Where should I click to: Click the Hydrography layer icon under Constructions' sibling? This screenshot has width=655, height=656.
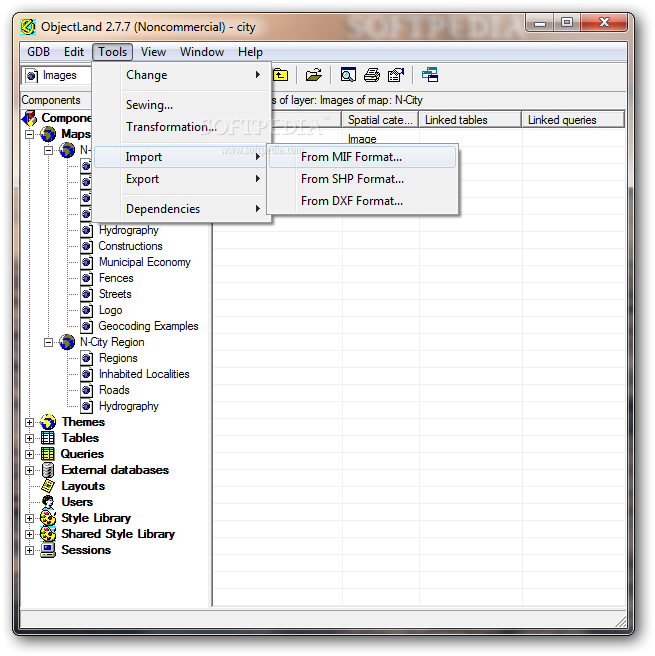coord(87,230)
